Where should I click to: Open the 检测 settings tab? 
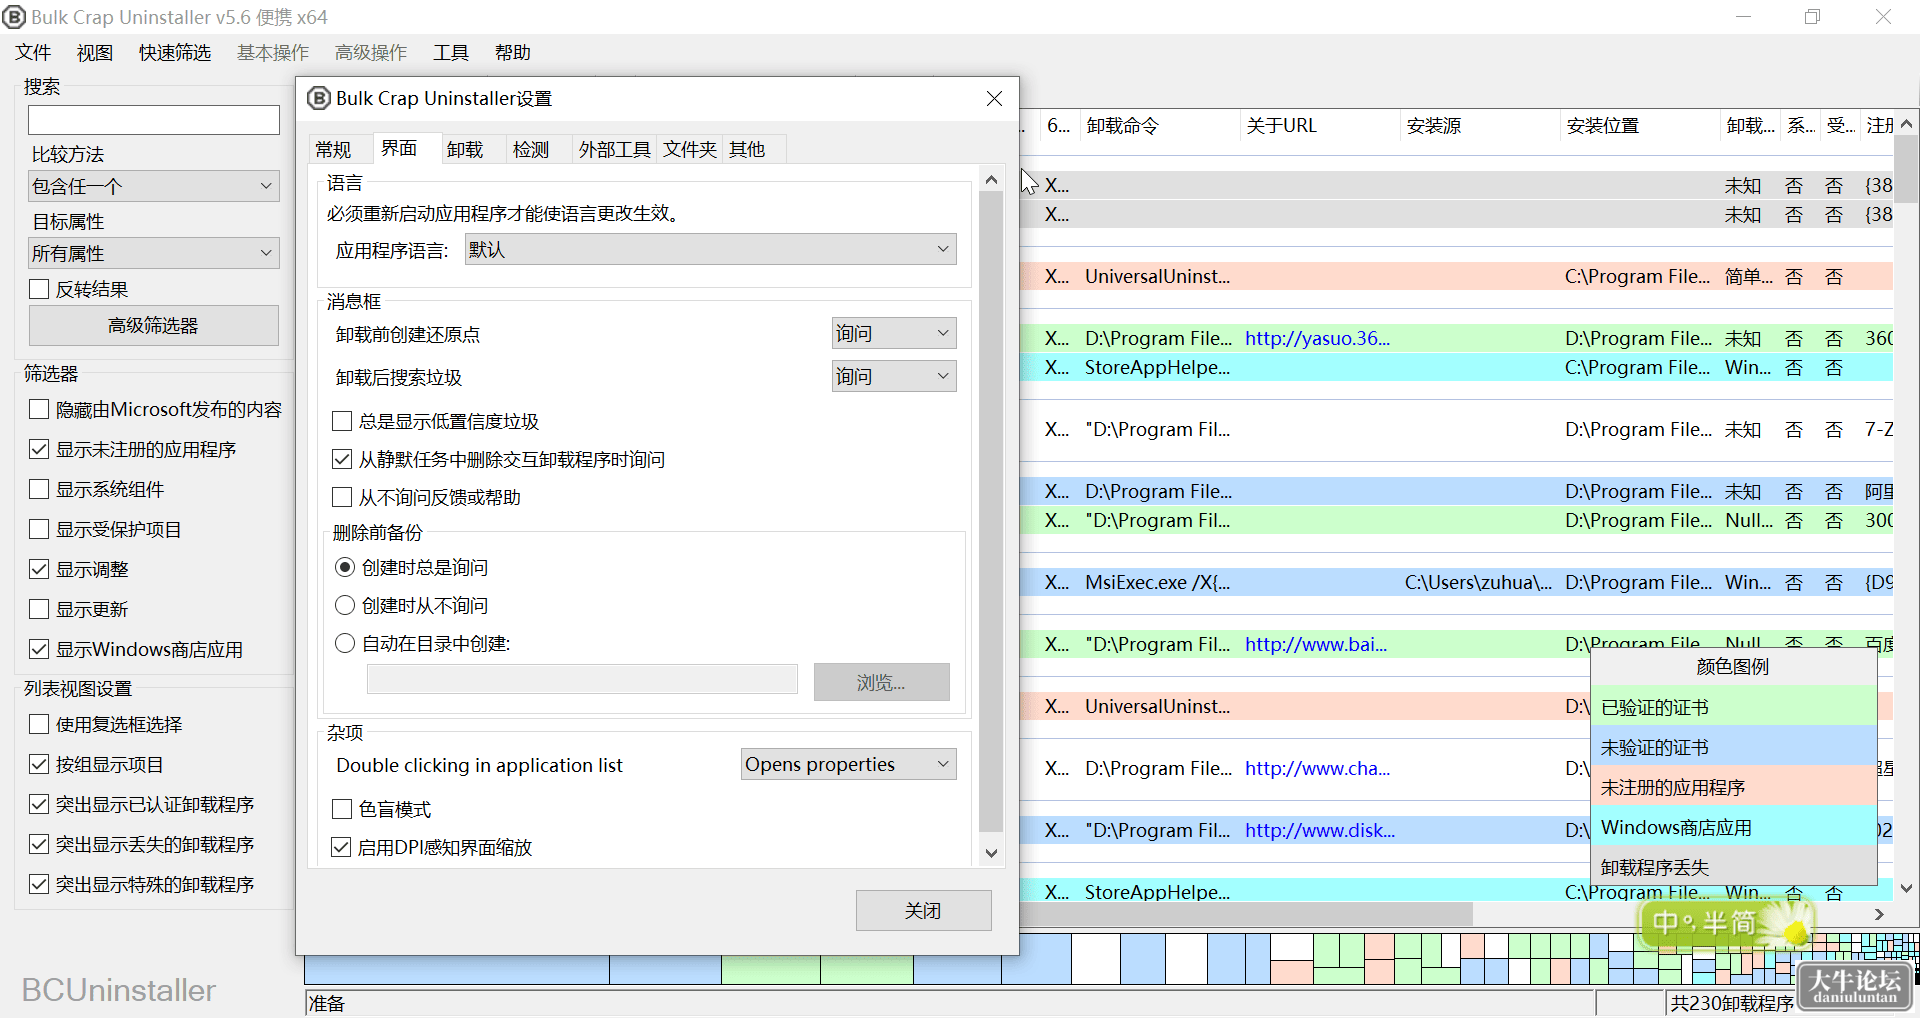coord(531,149)
